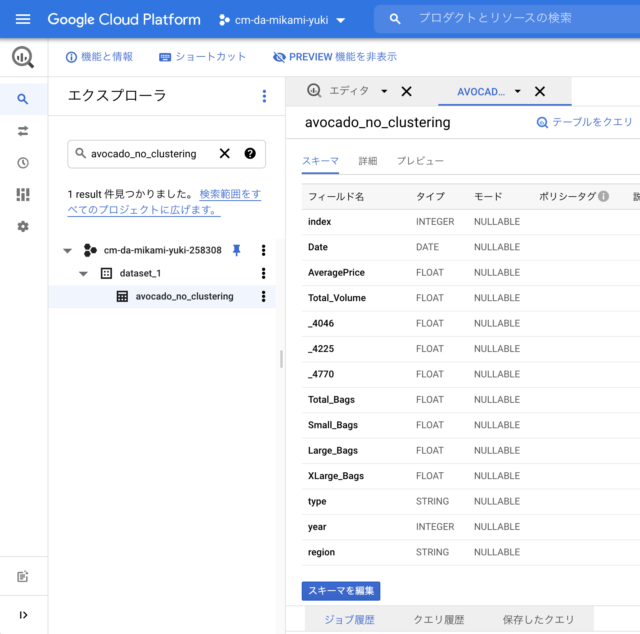This screenshot has height=634, width=640.
Task: Click the panel resize handle
Action: pos(281,359)
